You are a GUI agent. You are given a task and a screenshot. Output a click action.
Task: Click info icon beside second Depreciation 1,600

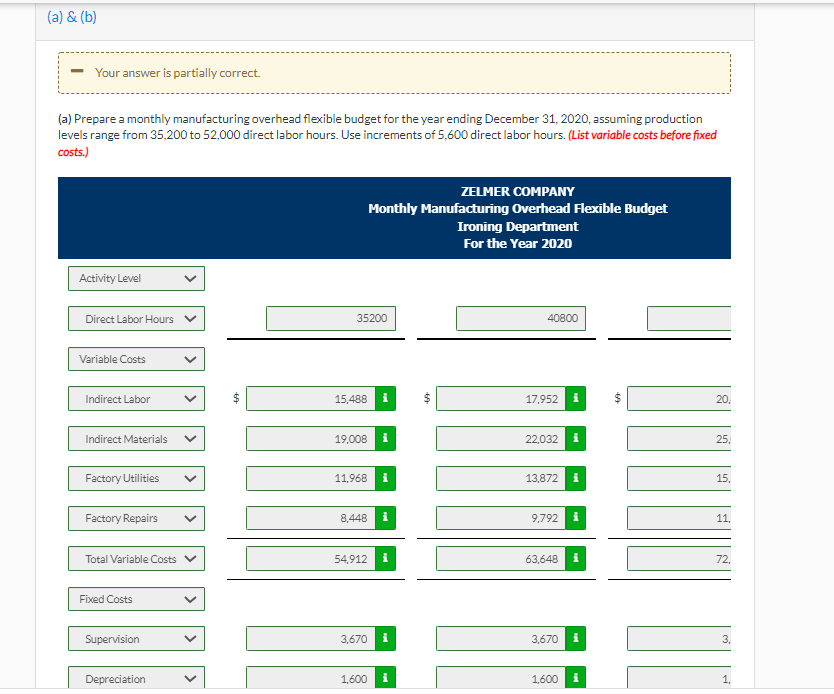[x=576, y=678]
